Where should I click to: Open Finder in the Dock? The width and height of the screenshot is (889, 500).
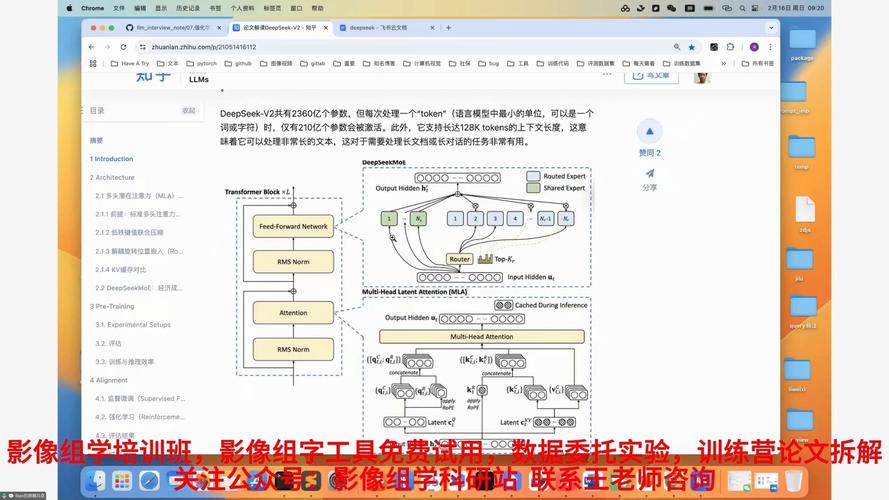[95, 481]
